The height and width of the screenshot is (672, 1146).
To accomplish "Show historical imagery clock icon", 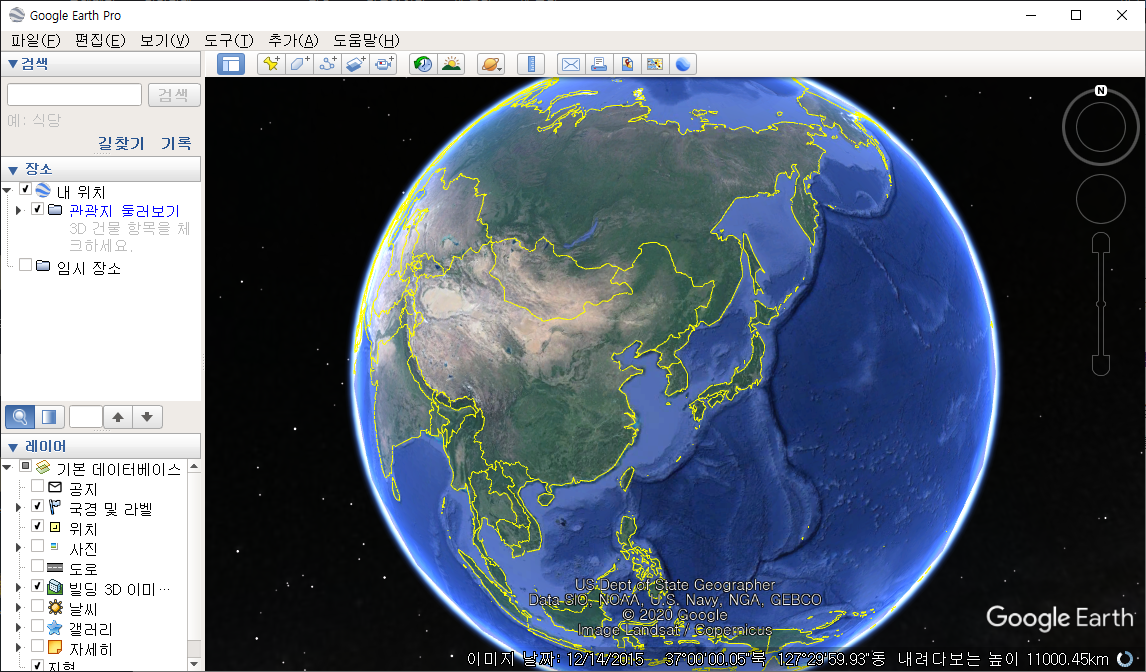I will point(423,64).
